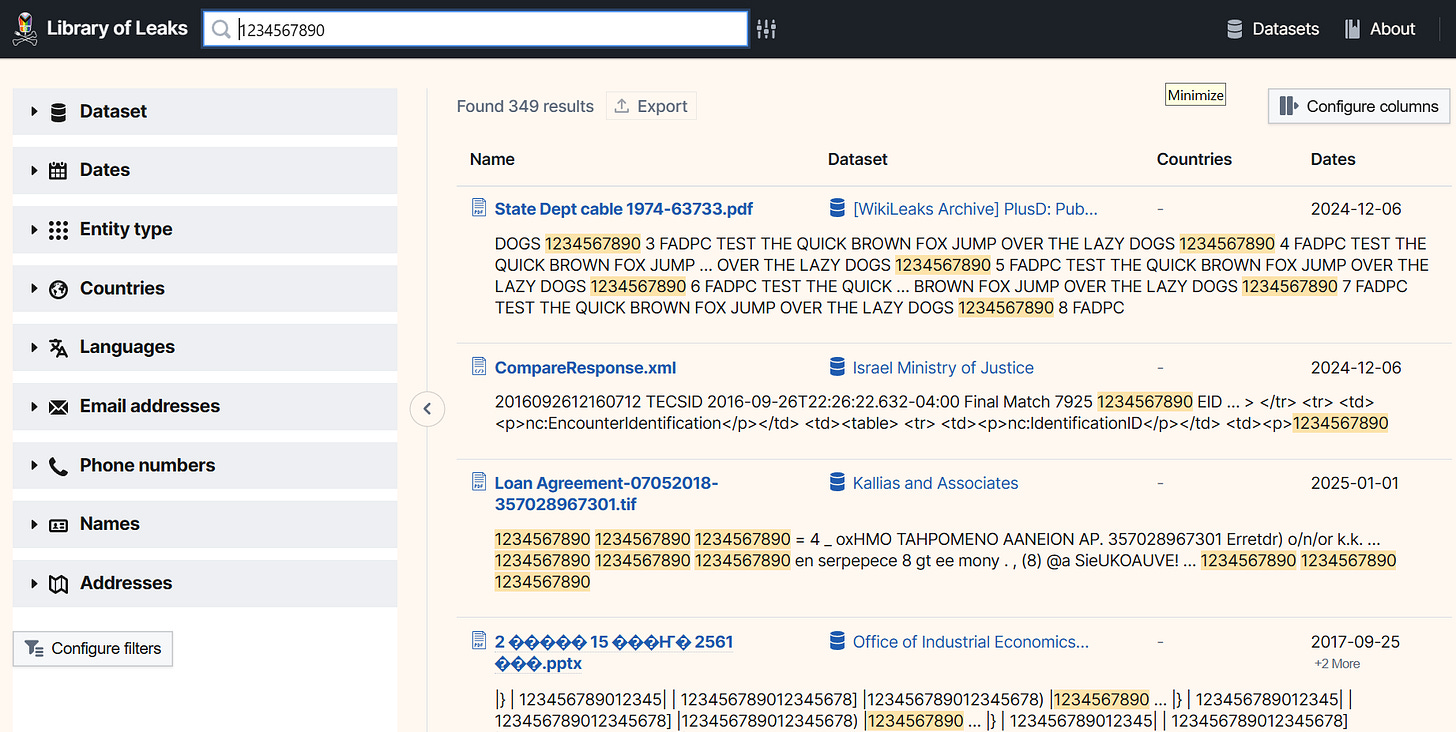The height and width of the screenshot is (732, 1456).
Task: Open State Dept cable 1974-63733.pdf
Action: (x=624, y=209)
